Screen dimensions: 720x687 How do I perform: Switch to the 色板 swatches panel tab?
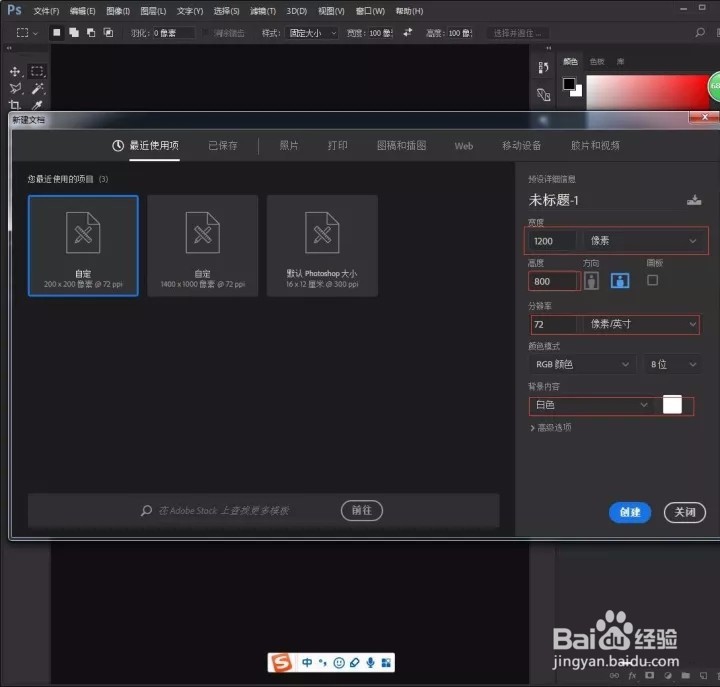597,62
